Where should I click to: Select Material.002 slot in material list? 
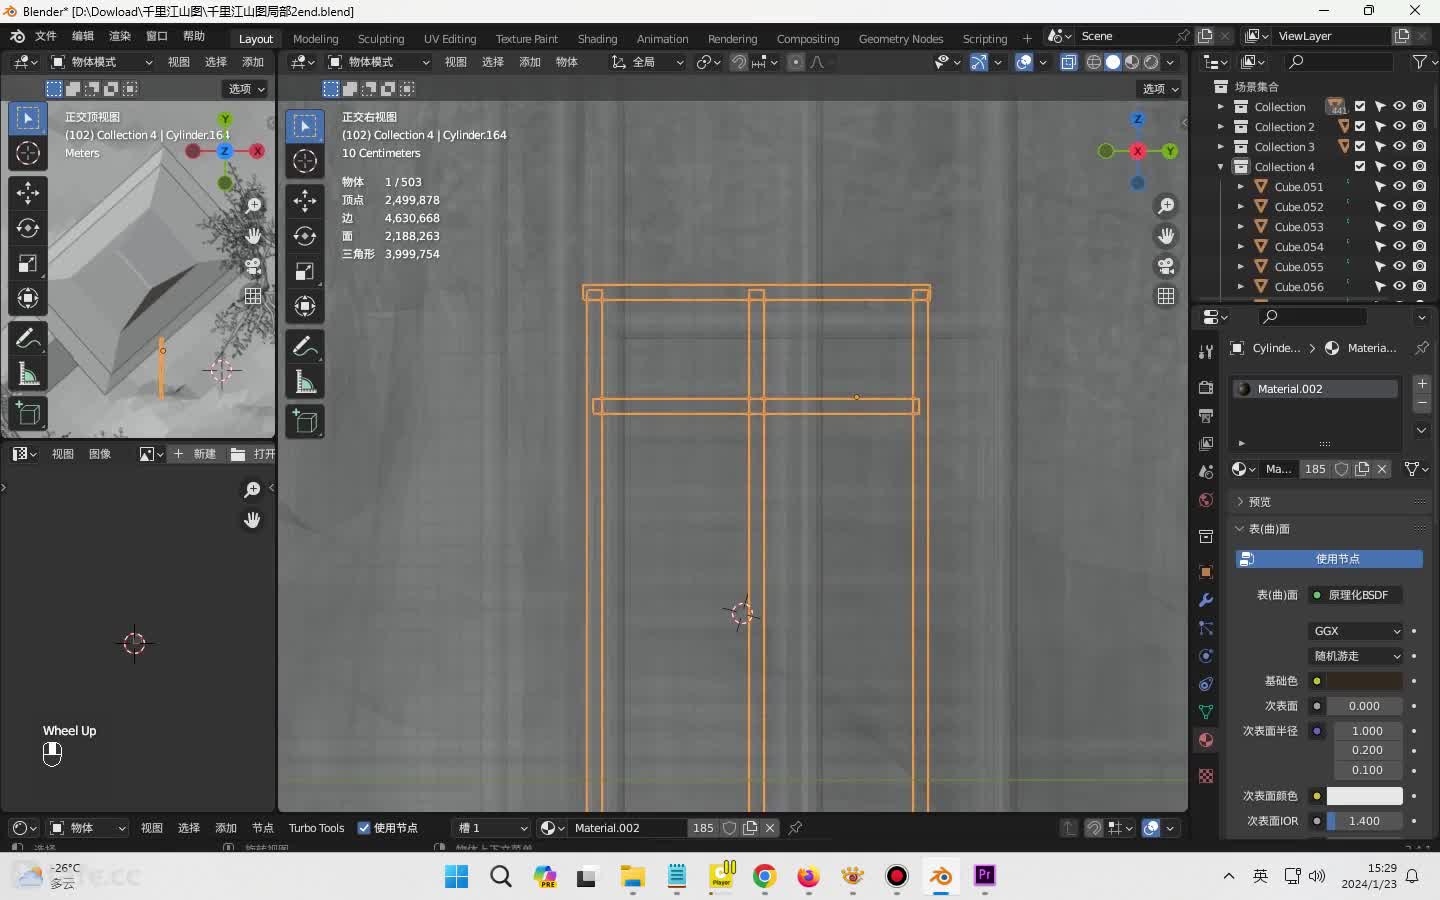click(x=1314, y=389)
